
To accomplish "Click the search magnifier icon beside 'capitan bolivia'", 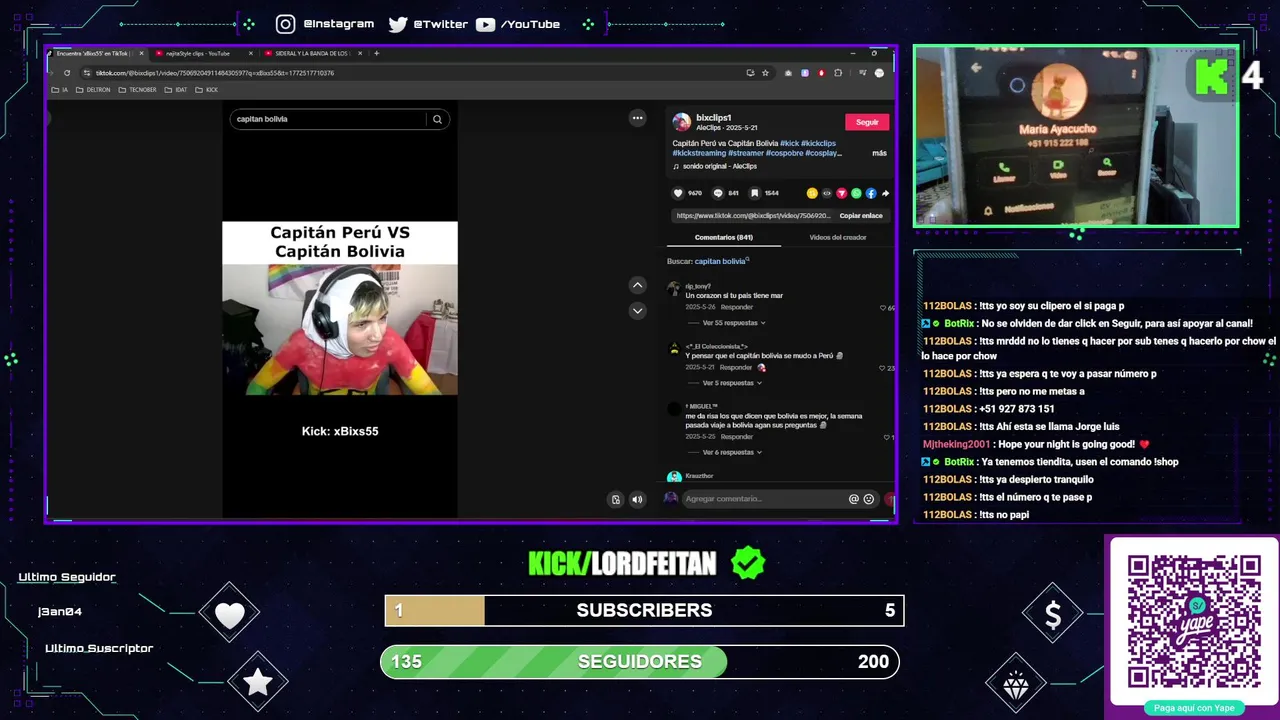I will click(x=437, y=119).
